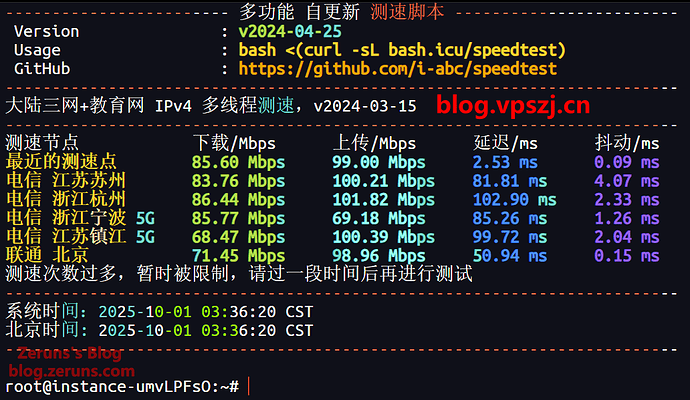Select the 电信 江苏苏州 node name

pyautogui.click(x=66, y=180)
